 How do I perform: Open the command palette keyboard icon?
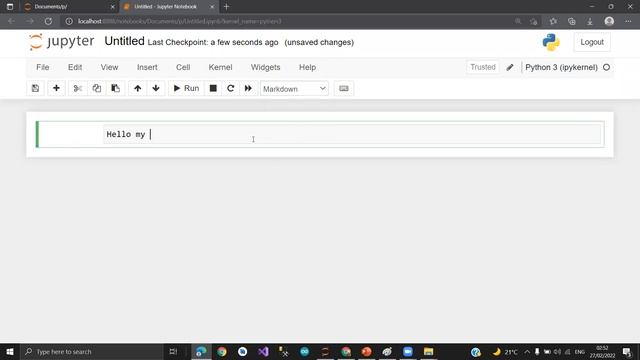(344, 88)
